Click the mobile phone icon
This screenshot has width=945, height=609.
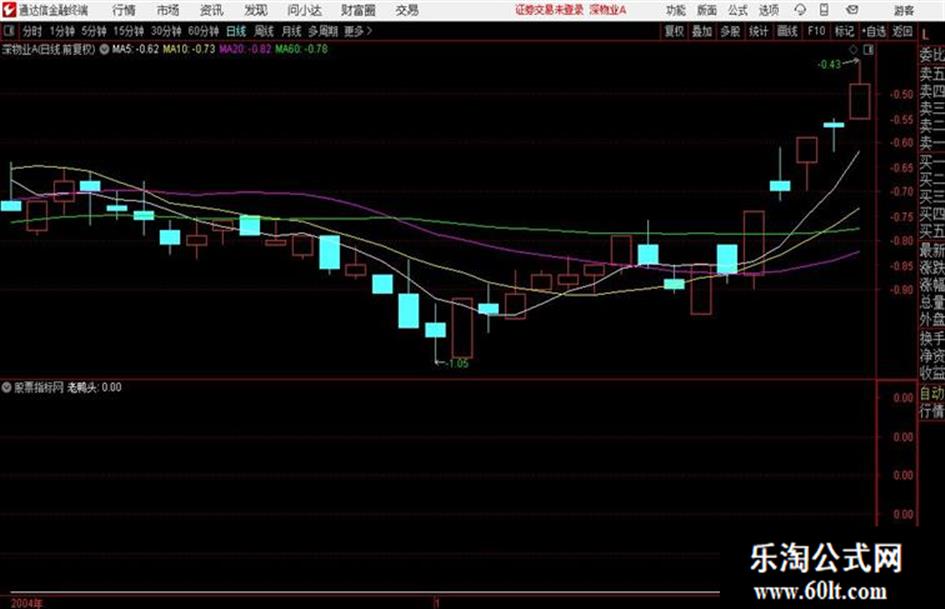824,10
